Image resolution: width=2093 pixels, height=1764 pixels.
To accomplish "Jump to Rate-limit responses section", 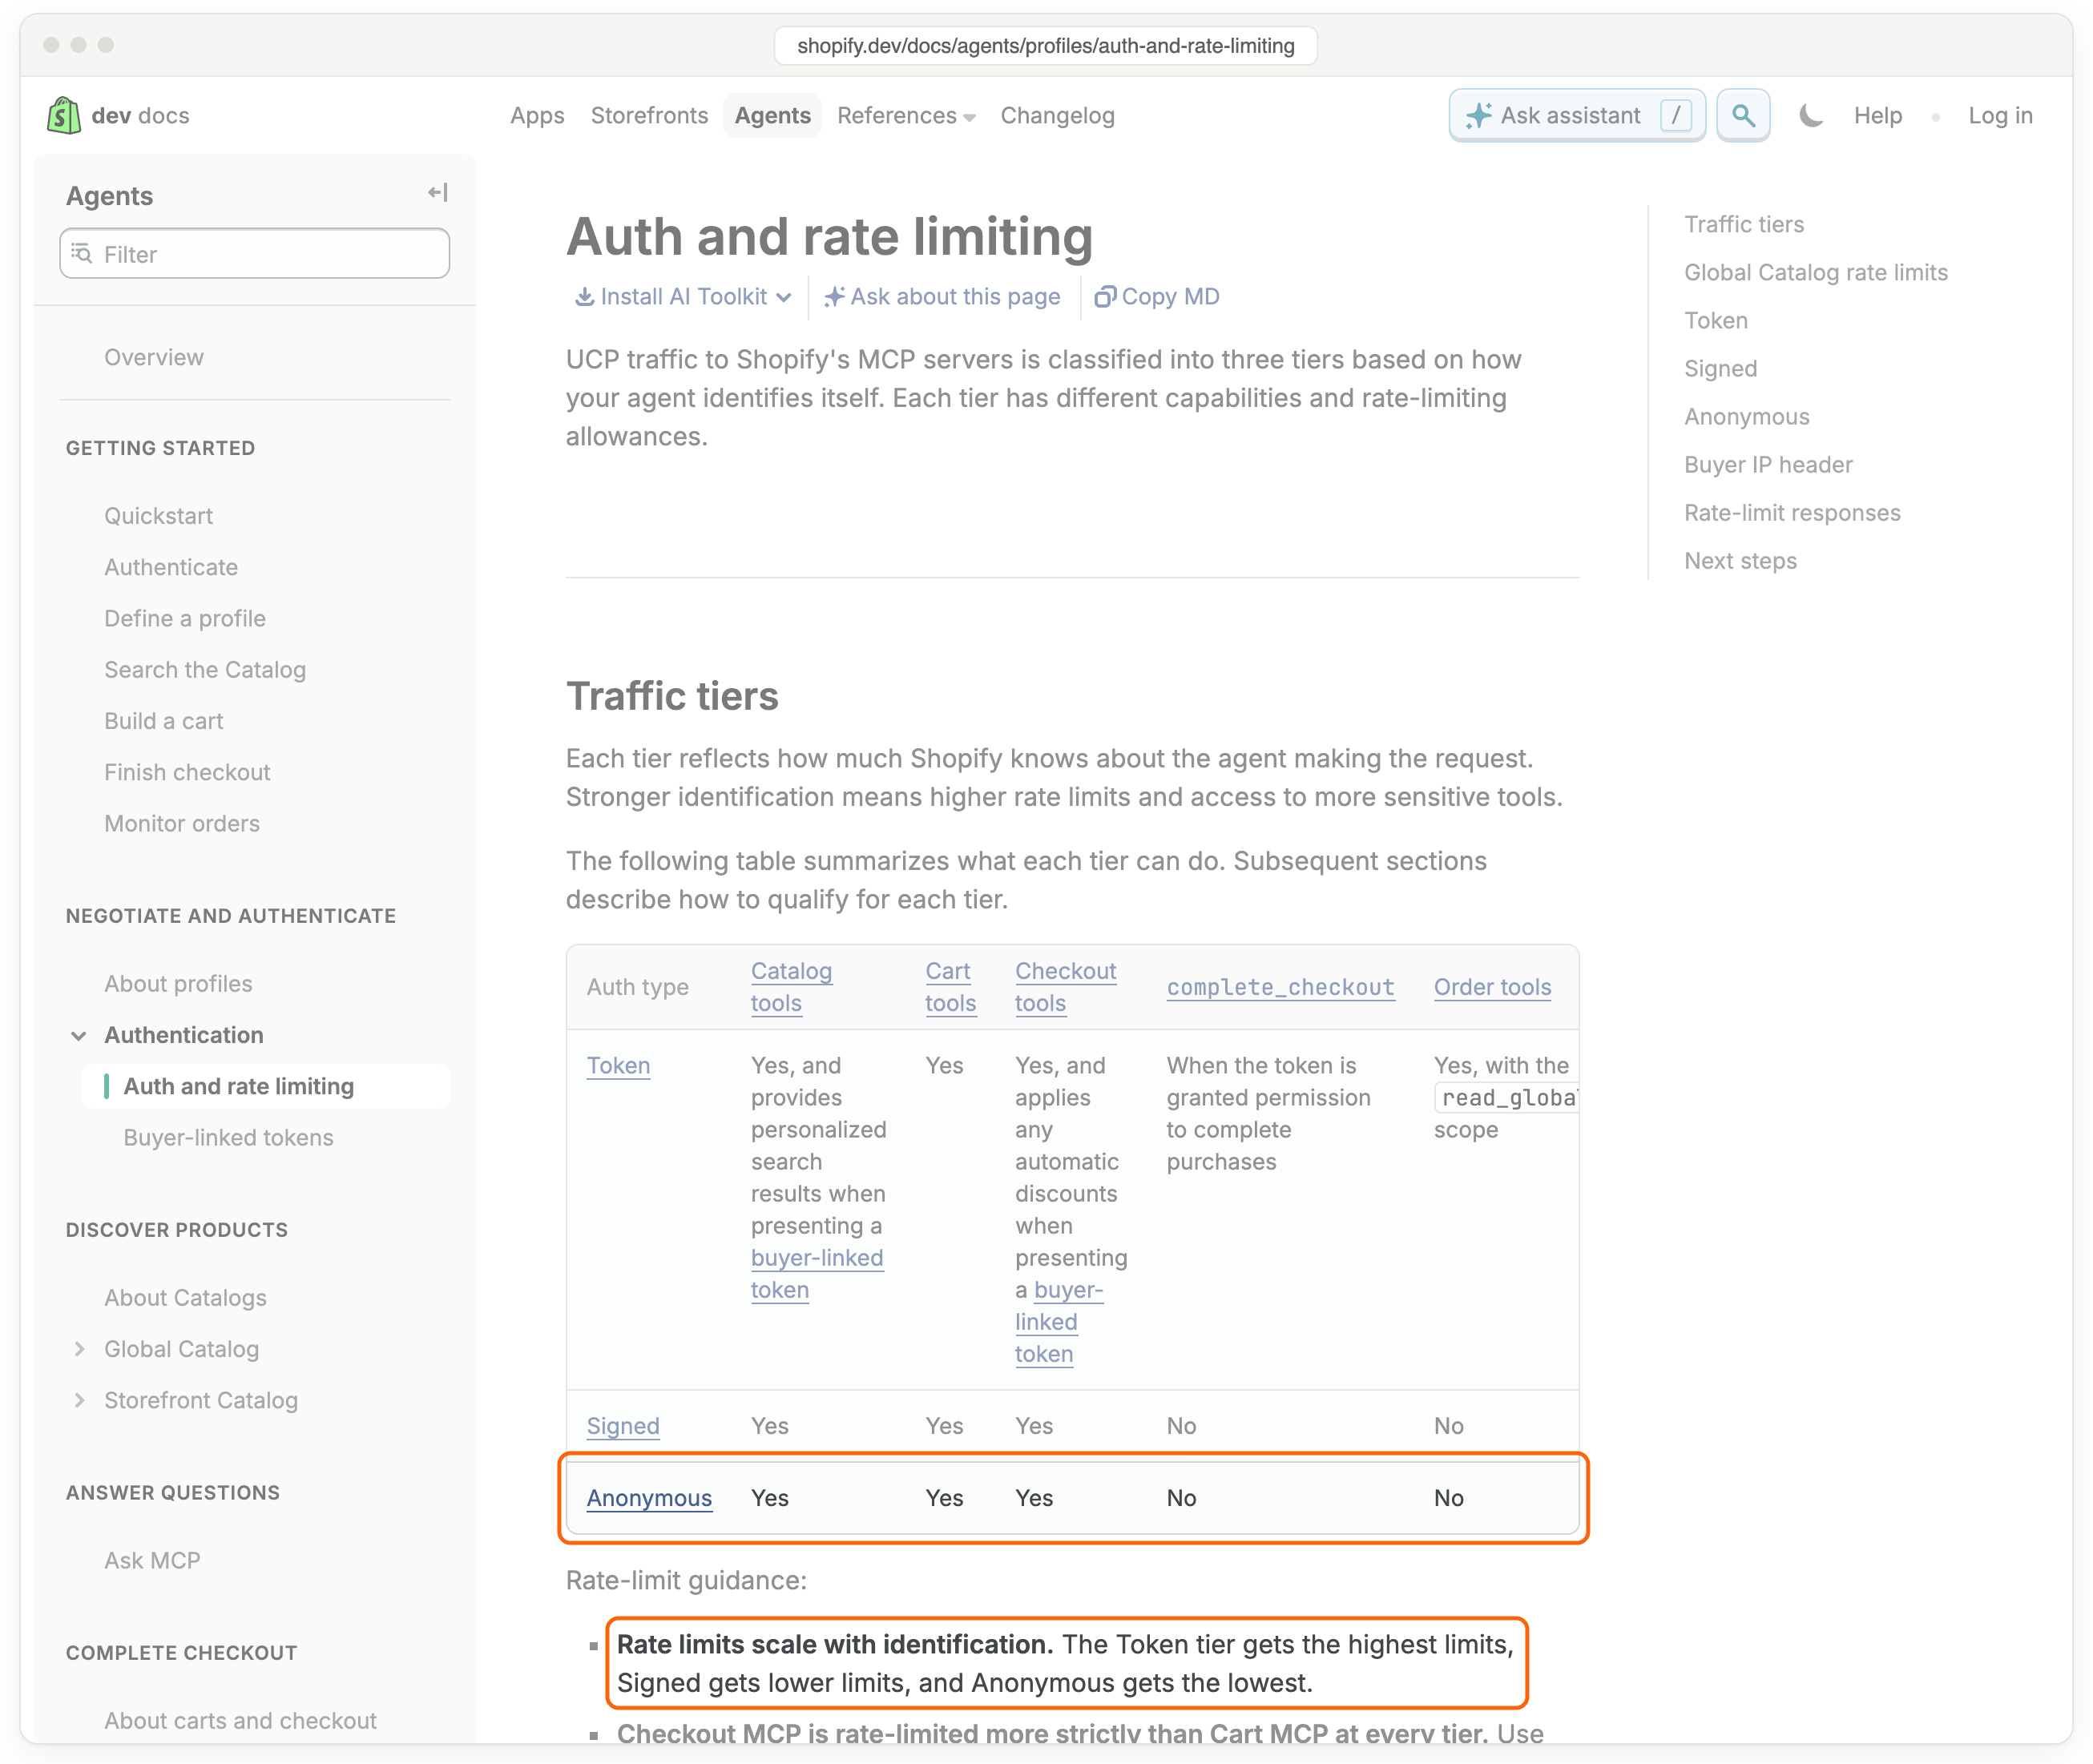I will 1792,513.
